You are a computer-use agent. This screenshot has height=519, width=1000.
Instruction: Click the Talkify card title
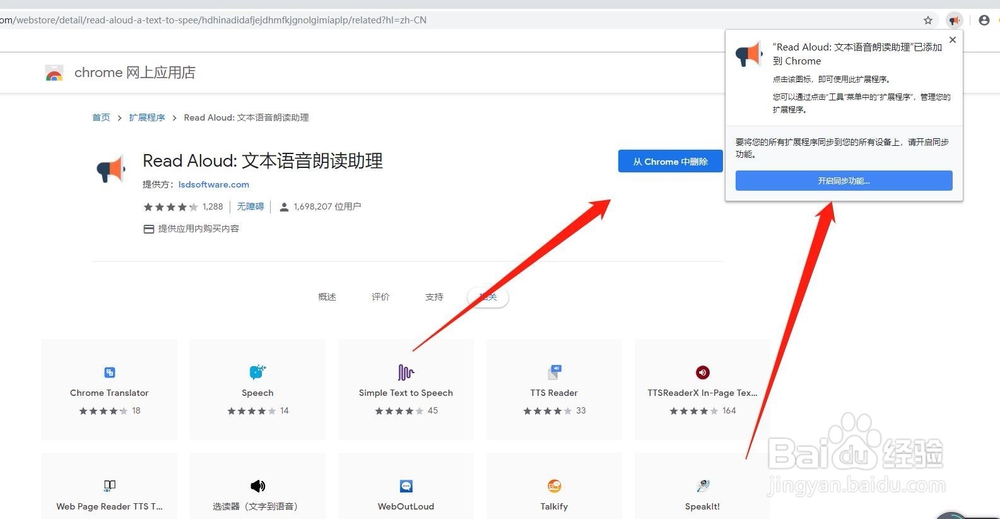pyautogui.click(x=554, y=506)
